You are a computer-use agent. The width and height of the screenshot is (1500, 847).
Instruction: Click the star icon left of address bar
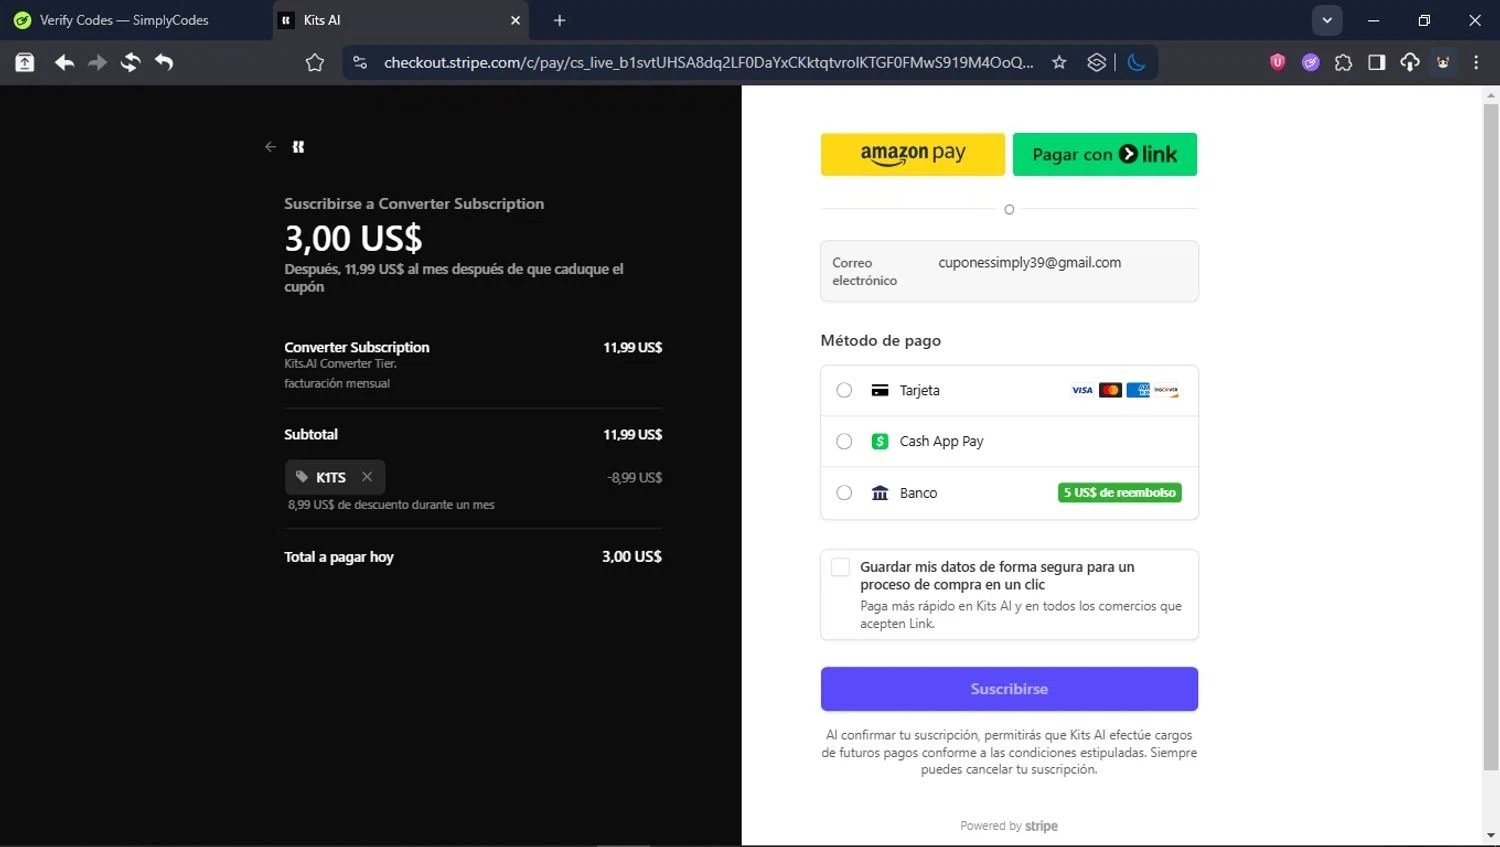coord(315,62)
